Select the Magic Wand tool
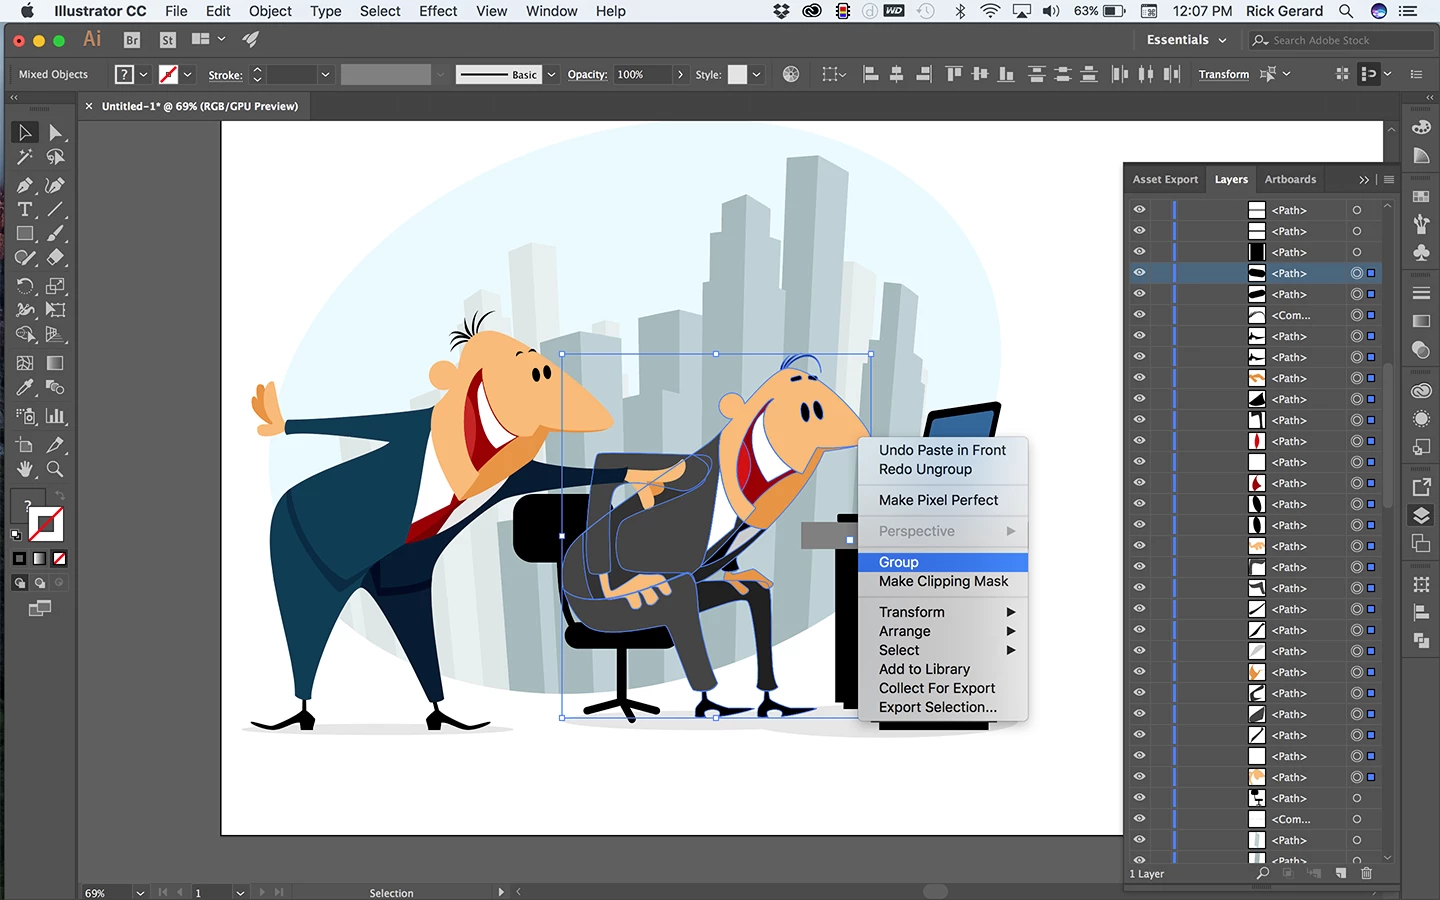Viewport: 1440px width, 900px height. 25,158
